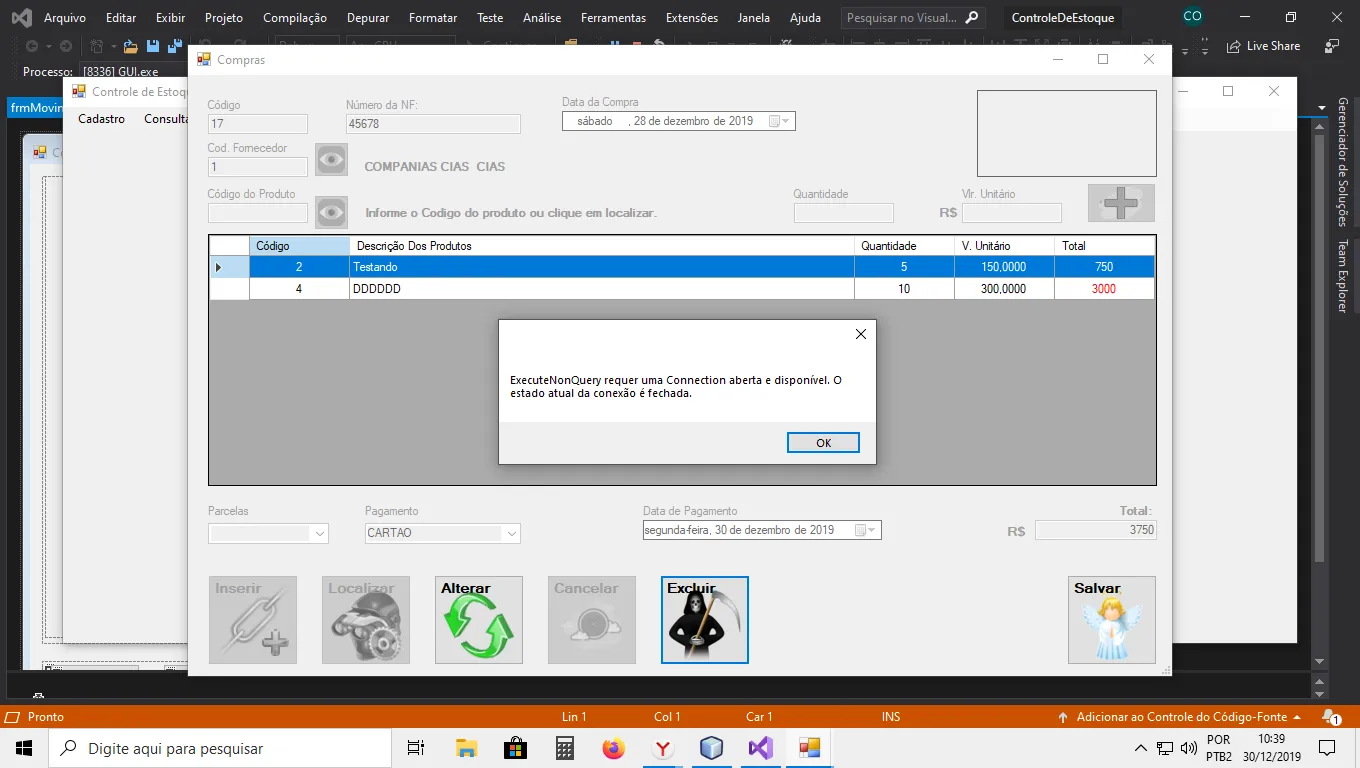1360x768 pixels.
Task: Click the Cancelar cloud button
Action: [592, 620]
